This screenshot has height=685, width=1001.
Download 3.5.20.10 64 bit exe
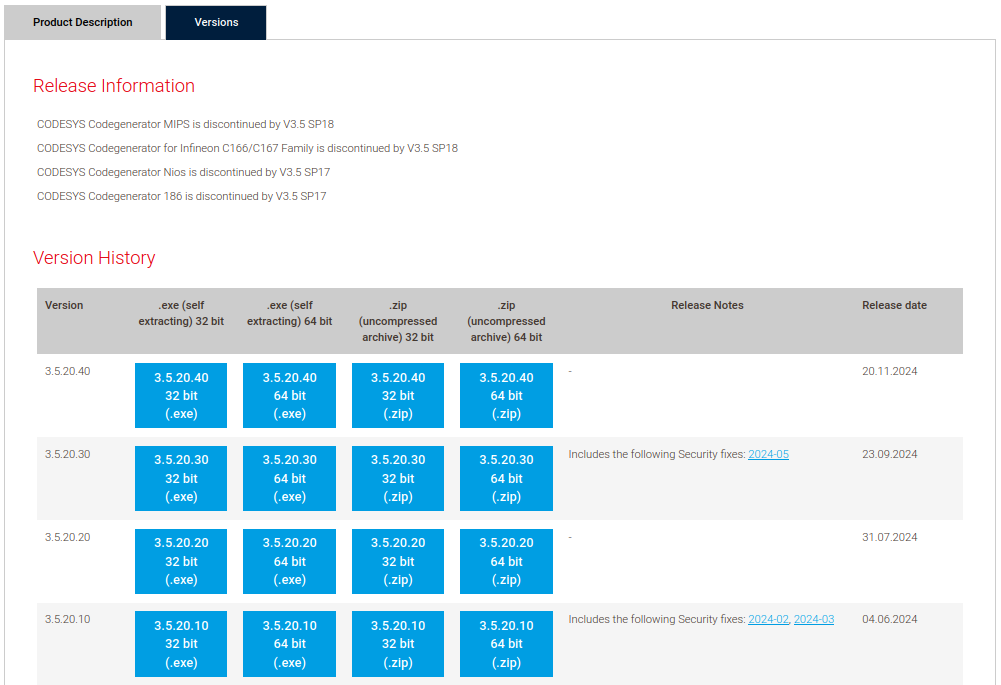[x=289, y=643]
